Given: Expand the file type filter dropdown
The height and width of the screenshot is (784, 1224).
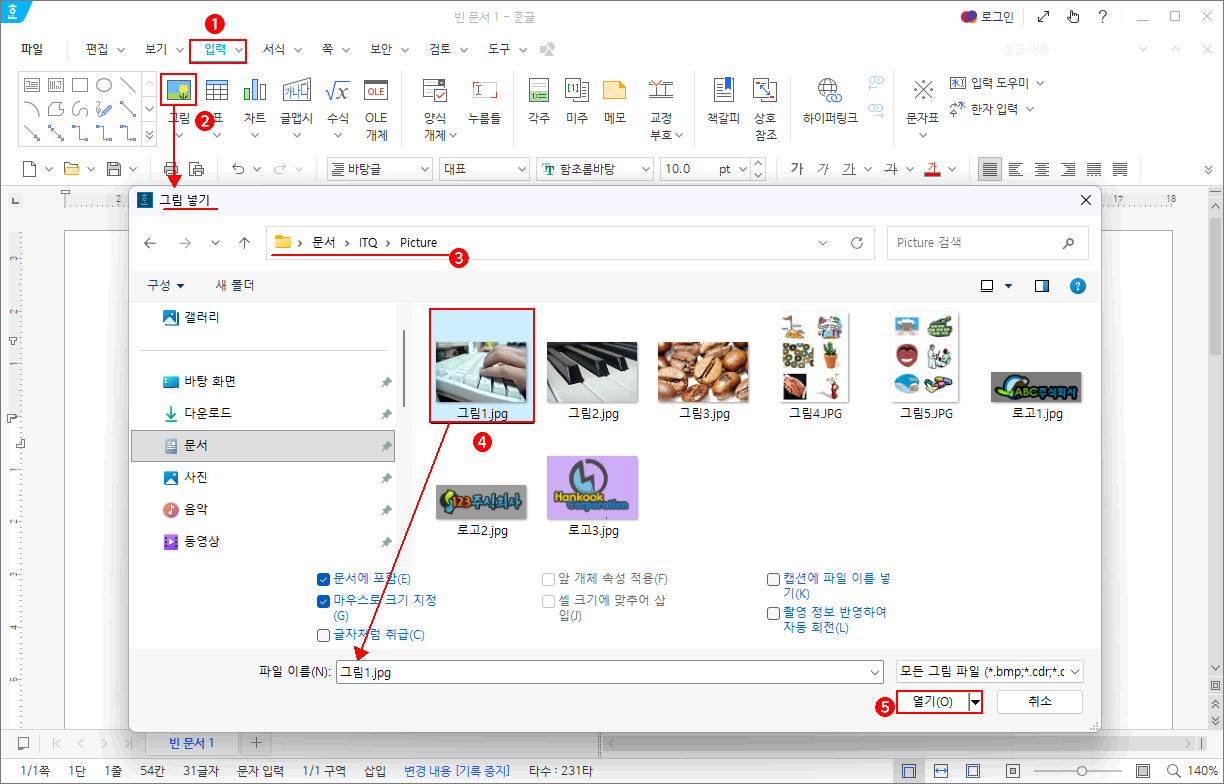Looking at the screenshot, I should [x=1075, y=672].
